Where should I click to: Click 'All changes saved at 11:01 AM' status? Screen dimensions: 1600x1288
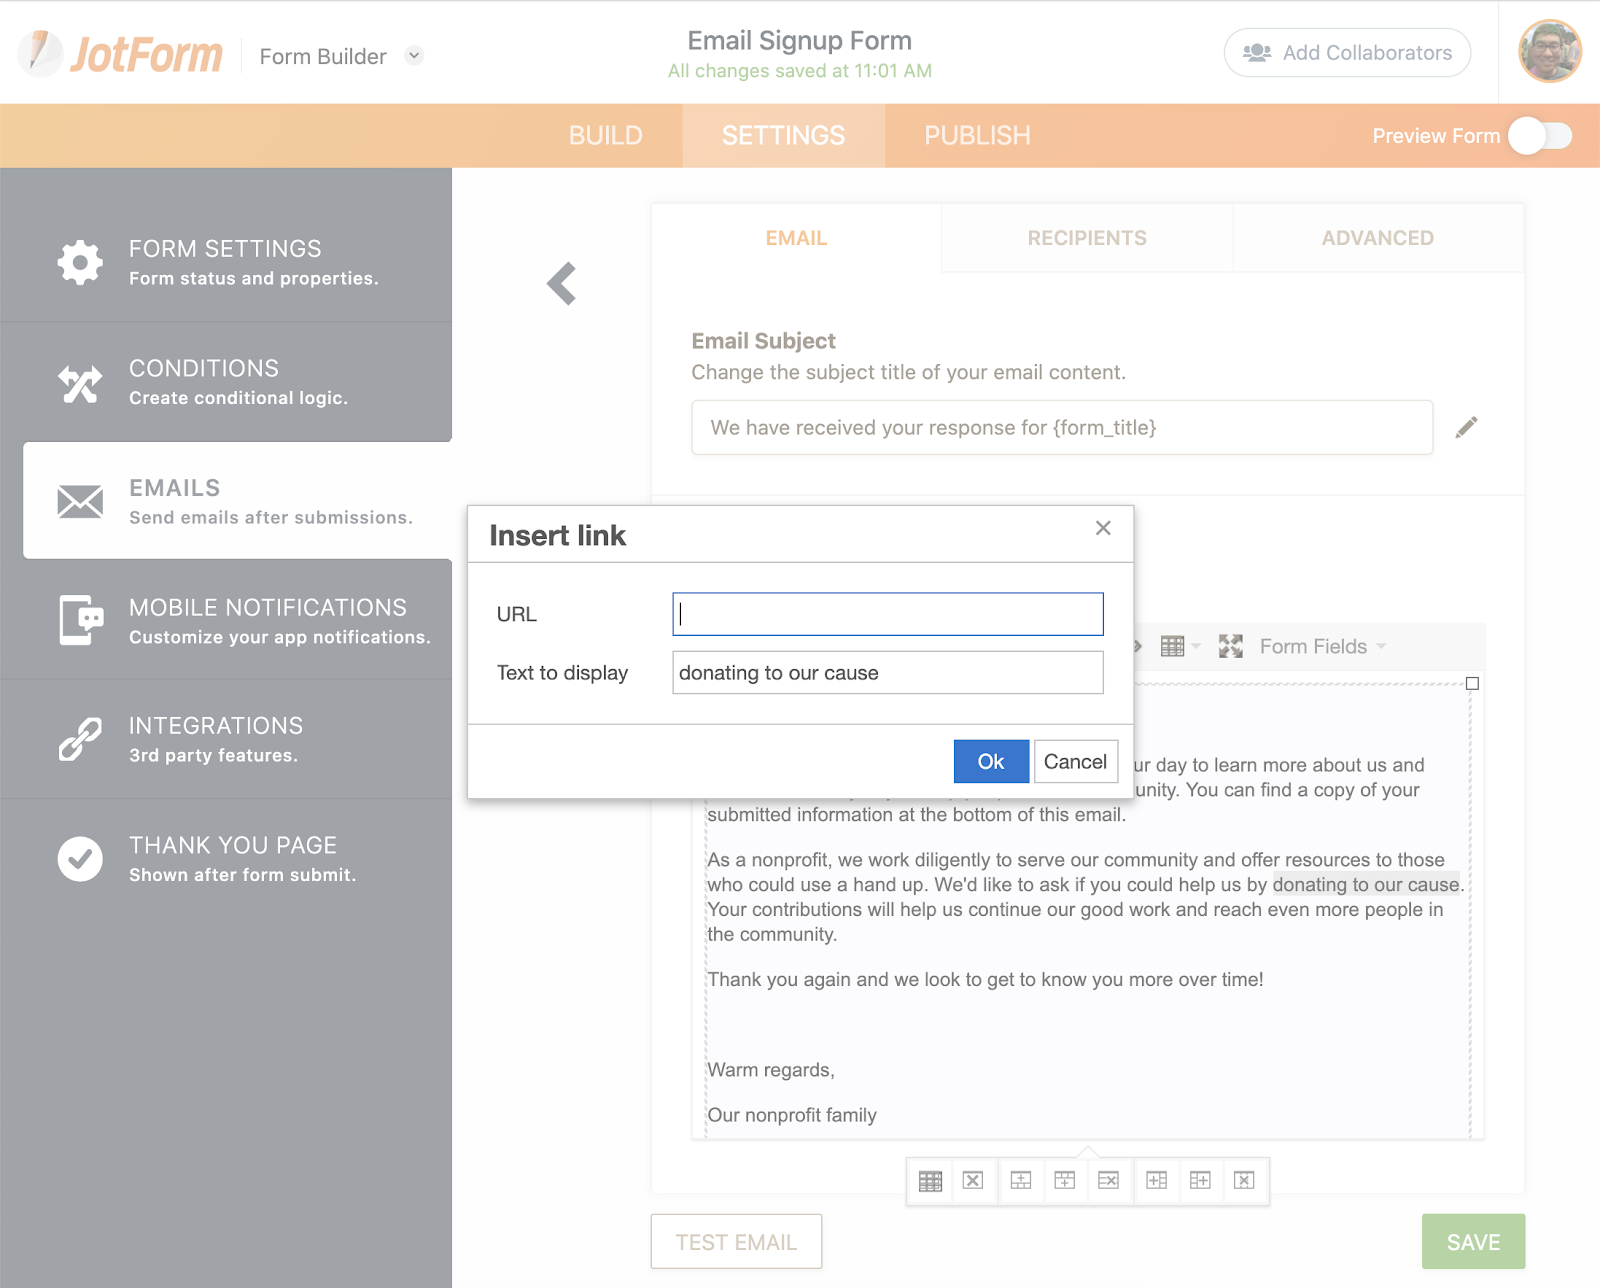tap(800, 71)
